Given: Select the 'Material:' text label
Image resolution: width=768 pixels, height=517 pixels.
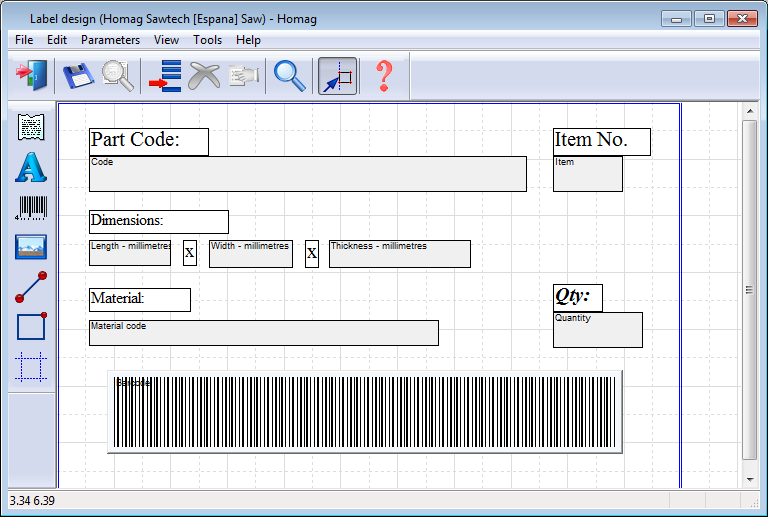Looking at the screenshot, I should (x=140, y=300).
